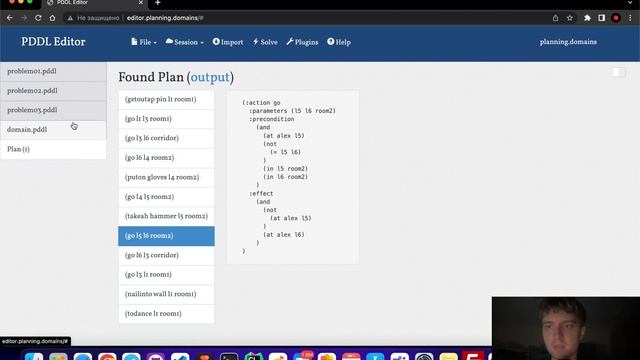This screenshot has width=640, height=360.
Task: Open the browser extensions puzzle icon
Action: 587,18
